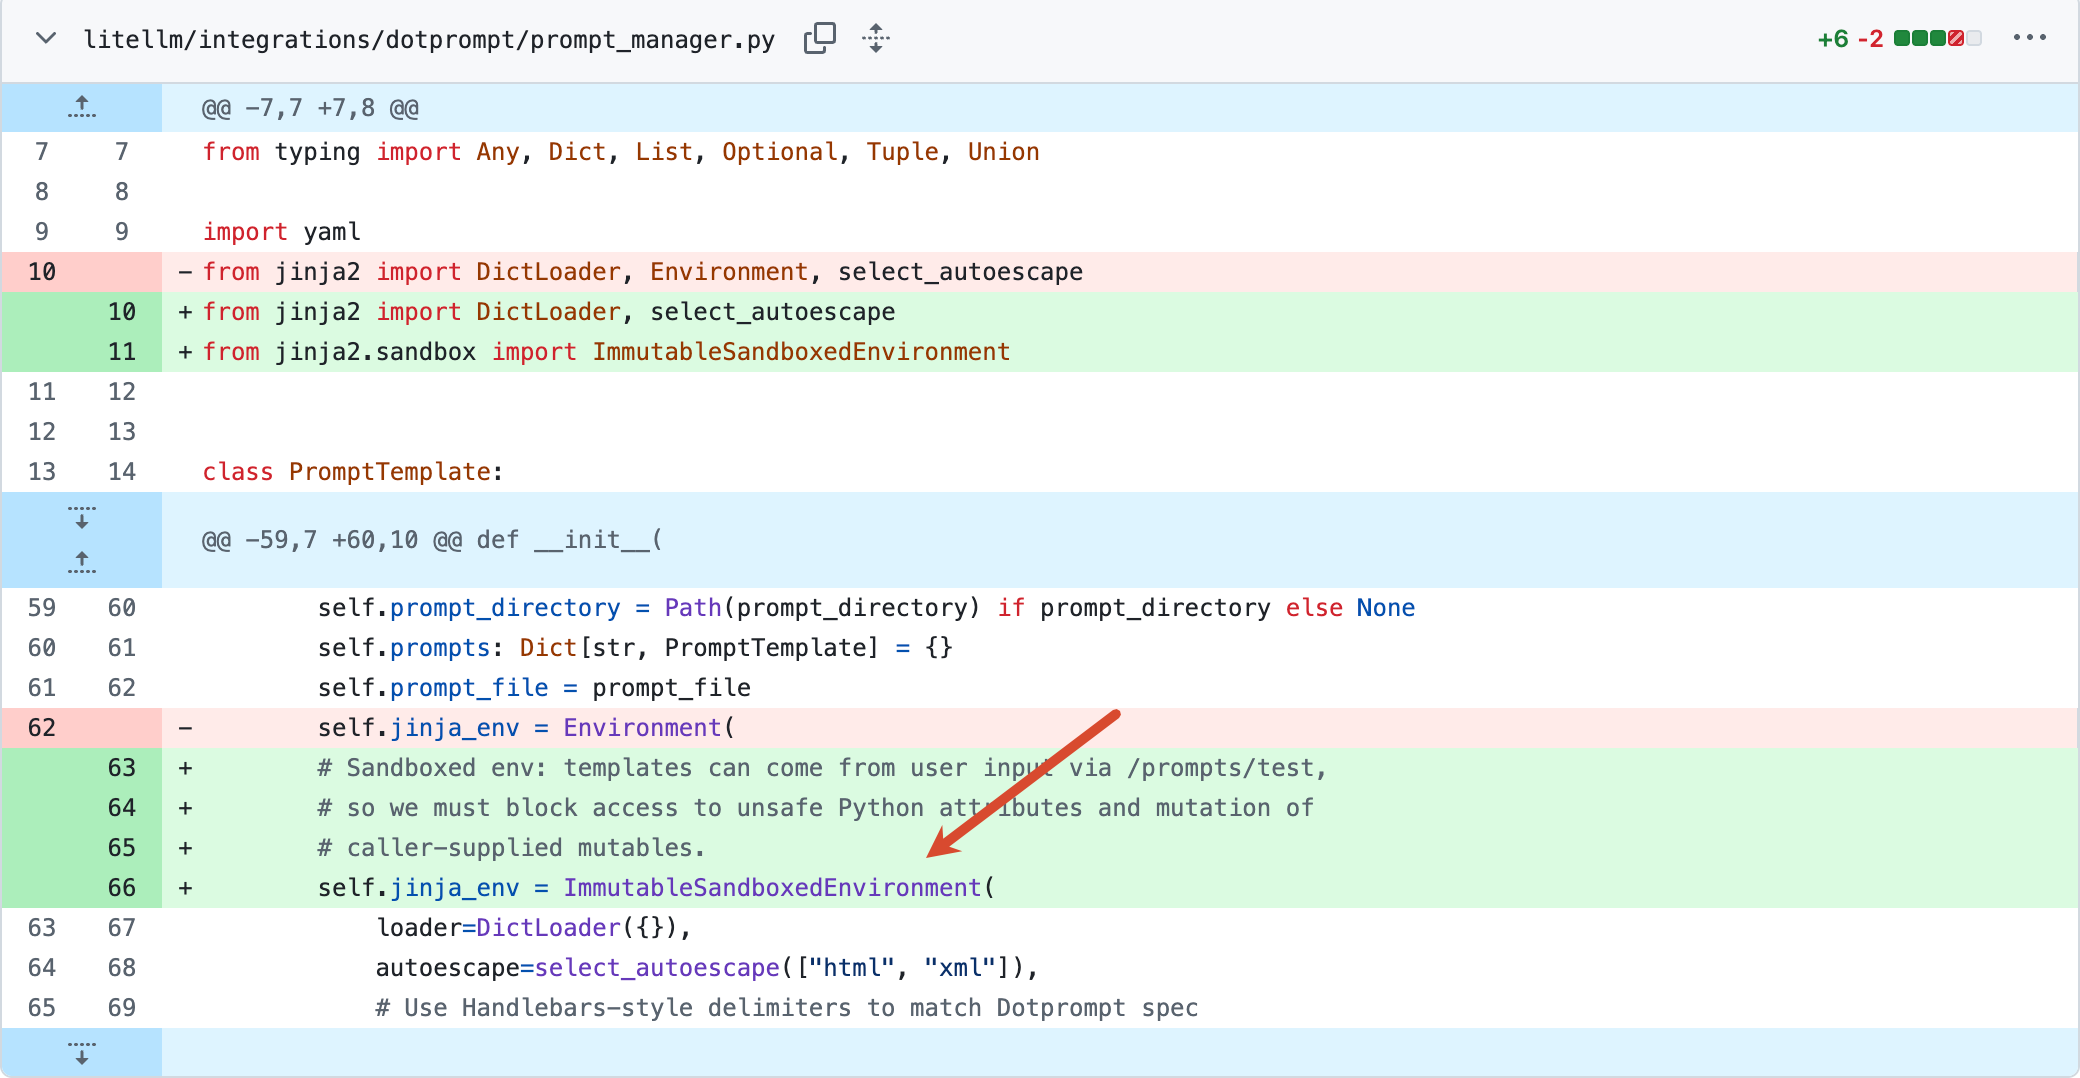The image size is (2080, 1078).
Task: Click the self.prompts Dict declaration line
Action: (635, 648)
